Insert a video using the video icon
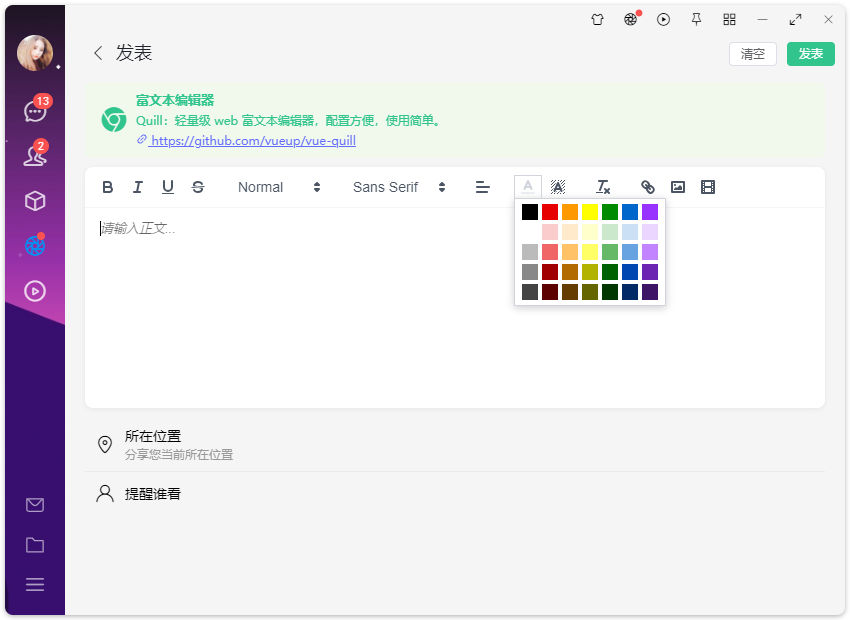The height and width of the screenshot is (620, 850). click(x=708, y=187)
